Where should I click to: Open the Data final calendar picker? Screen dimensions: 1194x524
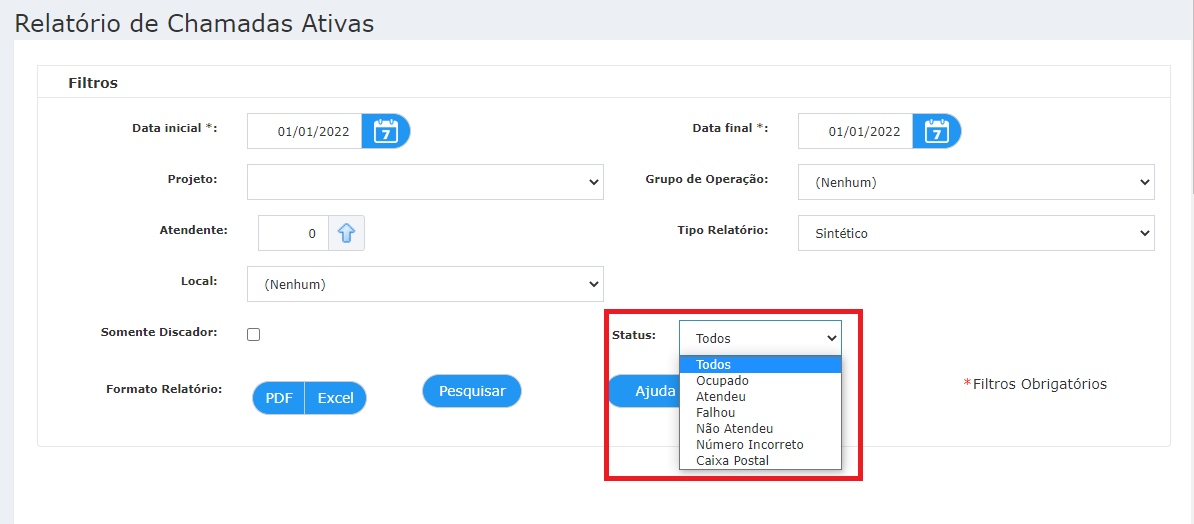click(937, 132)
